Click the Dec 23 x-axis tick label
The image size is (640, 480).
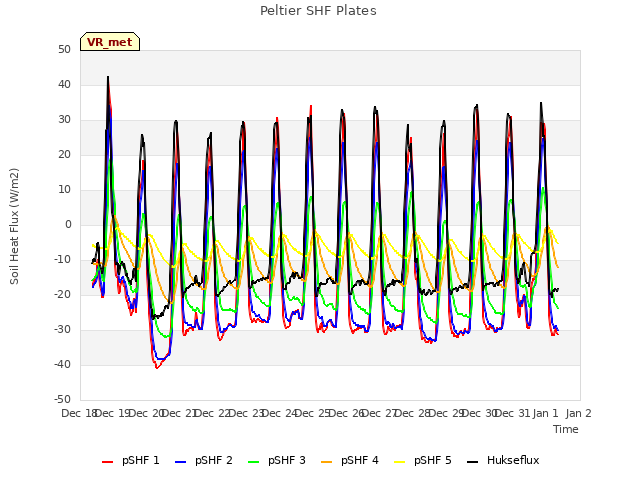[x=246, y=413]
